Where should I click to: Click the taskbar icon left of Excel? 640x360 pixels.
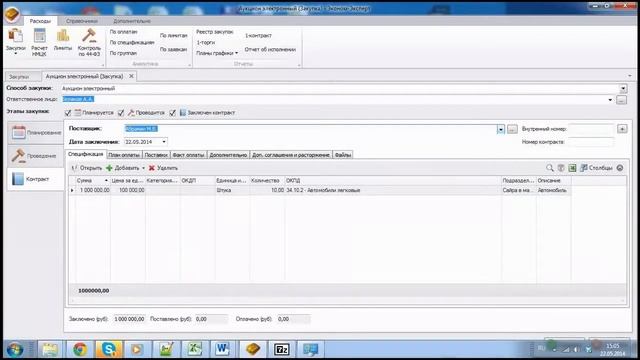(166, 349)
